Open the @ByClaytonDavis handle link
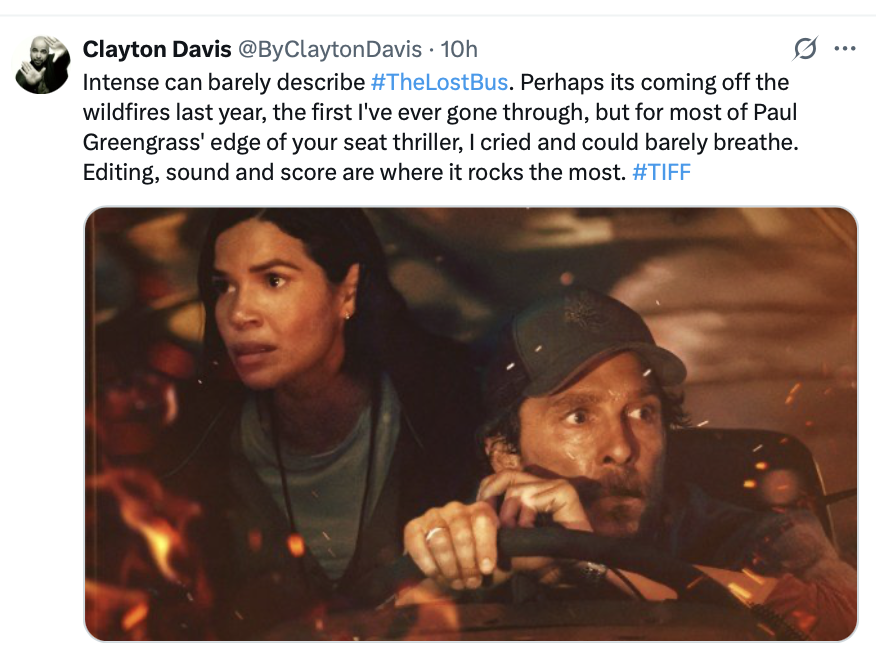 click(x=330, y=49)
